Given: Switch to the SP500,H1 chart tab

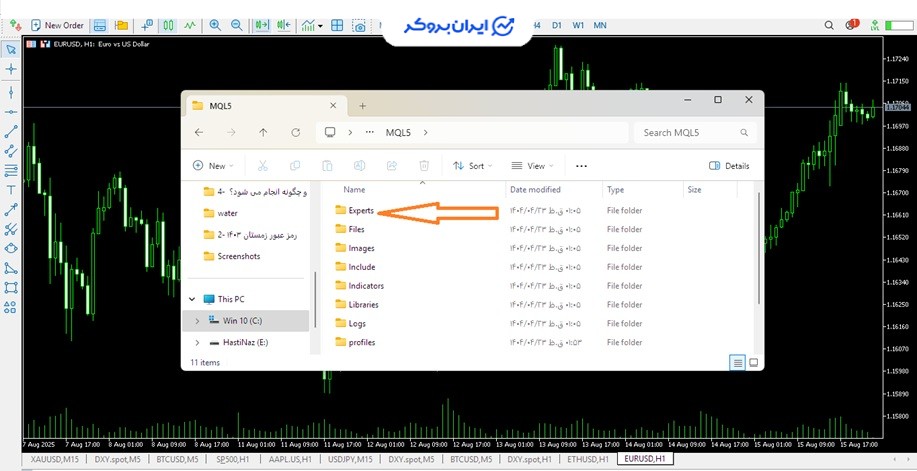Looking at the screenshot, I should point(233,459).
